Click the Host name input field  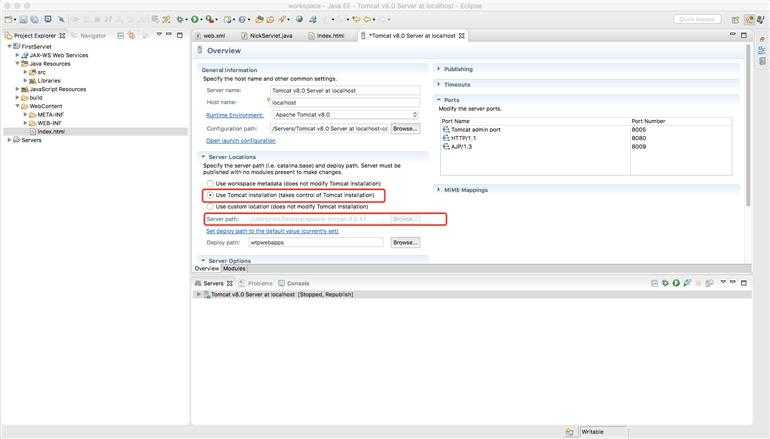coord(345,103)
